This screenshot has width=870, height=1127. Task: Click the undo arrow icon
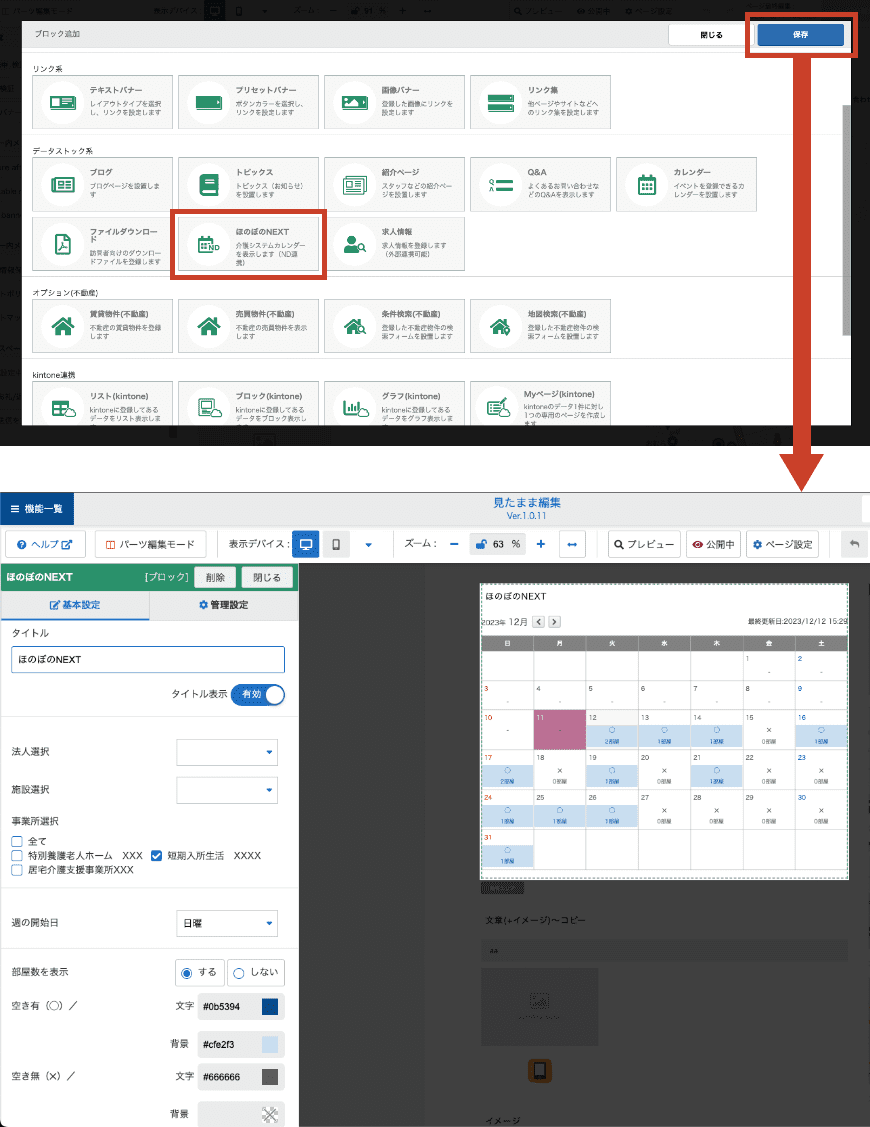(854, 544)
